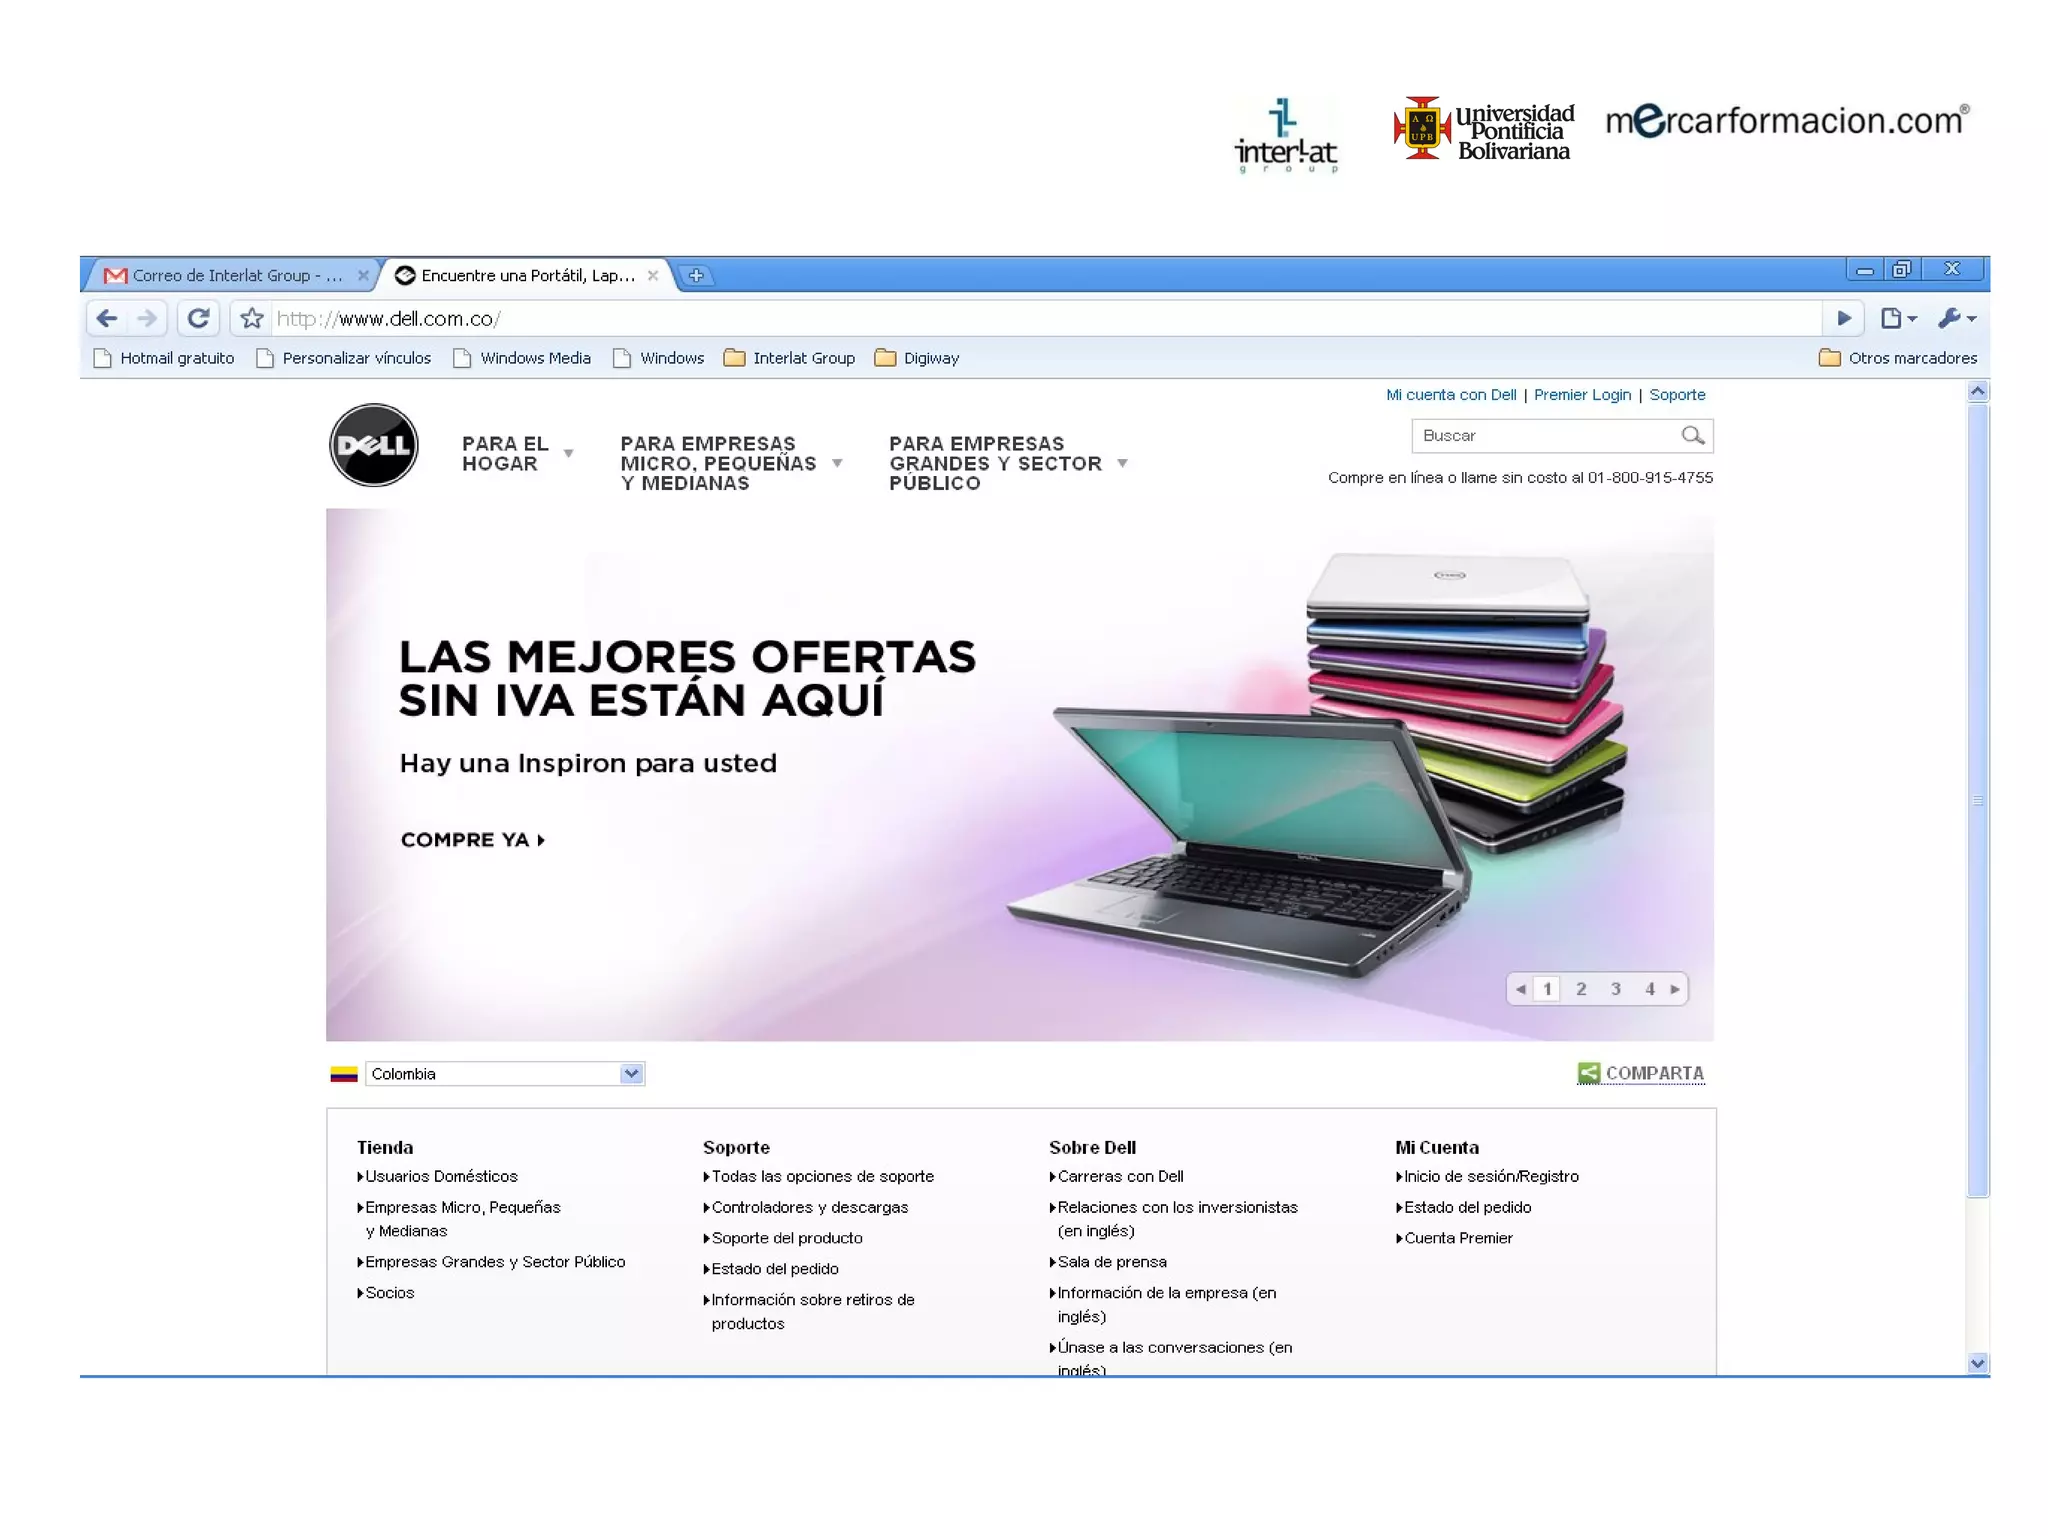Screen dimensions: 2048x1536
Task: Click the COMPARTA share icon
Action: tap(1588, 1073)
